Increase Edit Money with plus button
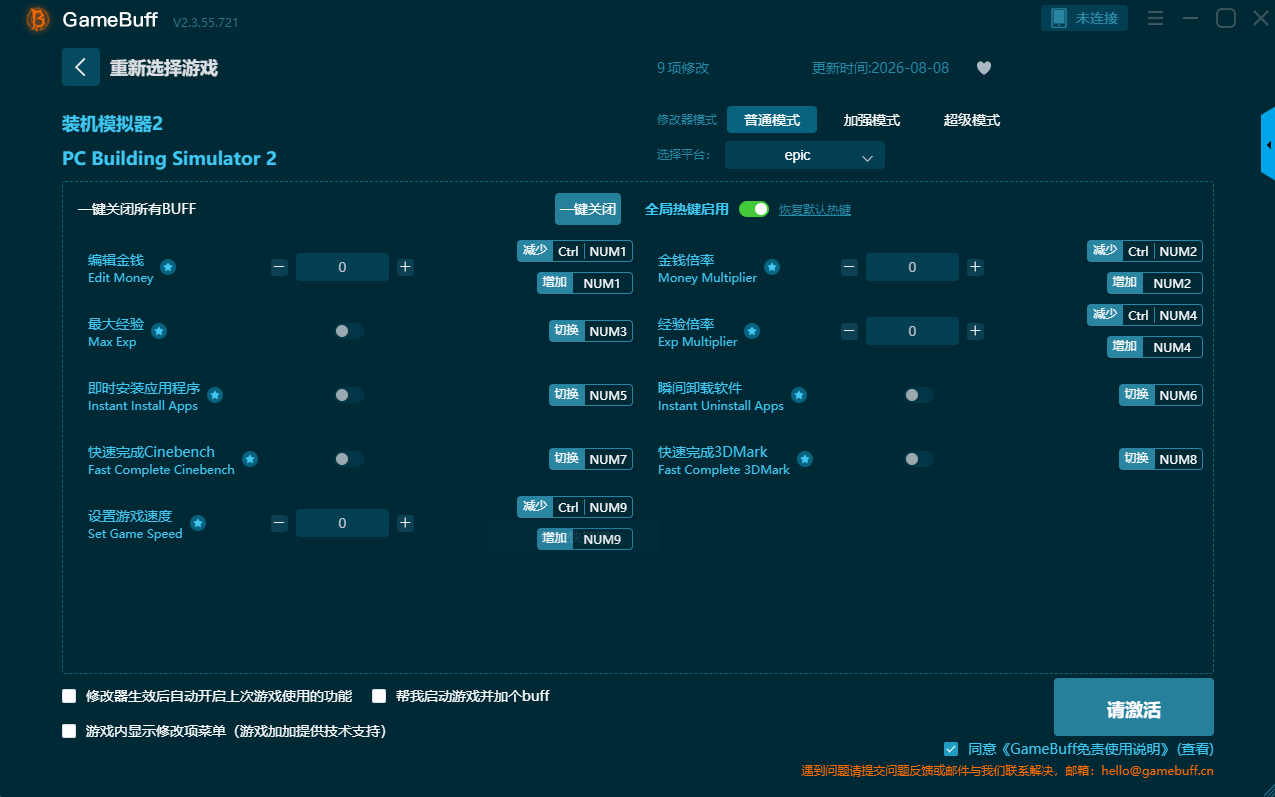This screenshot has width=1275, height=797. click(x=405, y=267)
